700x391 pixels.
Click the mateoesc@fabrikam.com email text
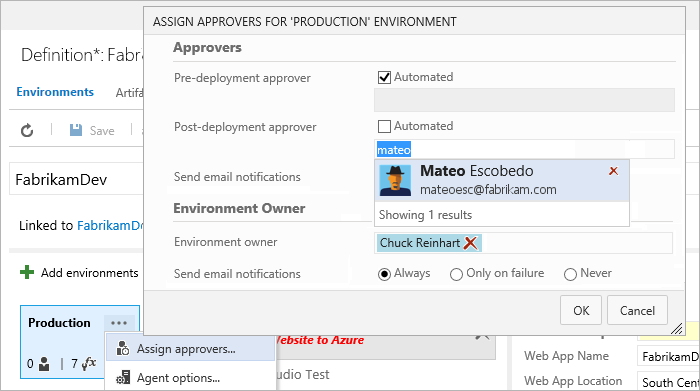point(488,190)
